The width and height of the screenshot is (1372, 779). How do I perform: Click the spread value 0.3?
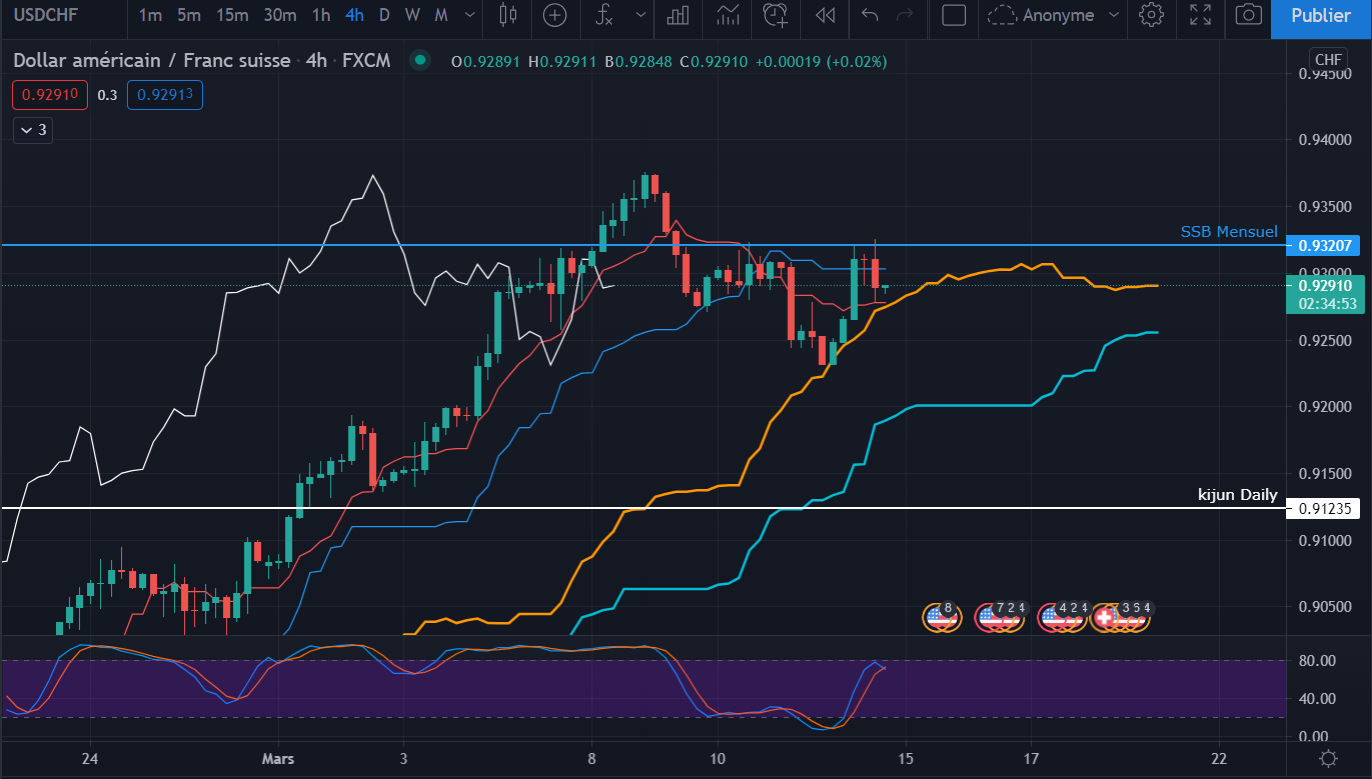tap(108, 95)
